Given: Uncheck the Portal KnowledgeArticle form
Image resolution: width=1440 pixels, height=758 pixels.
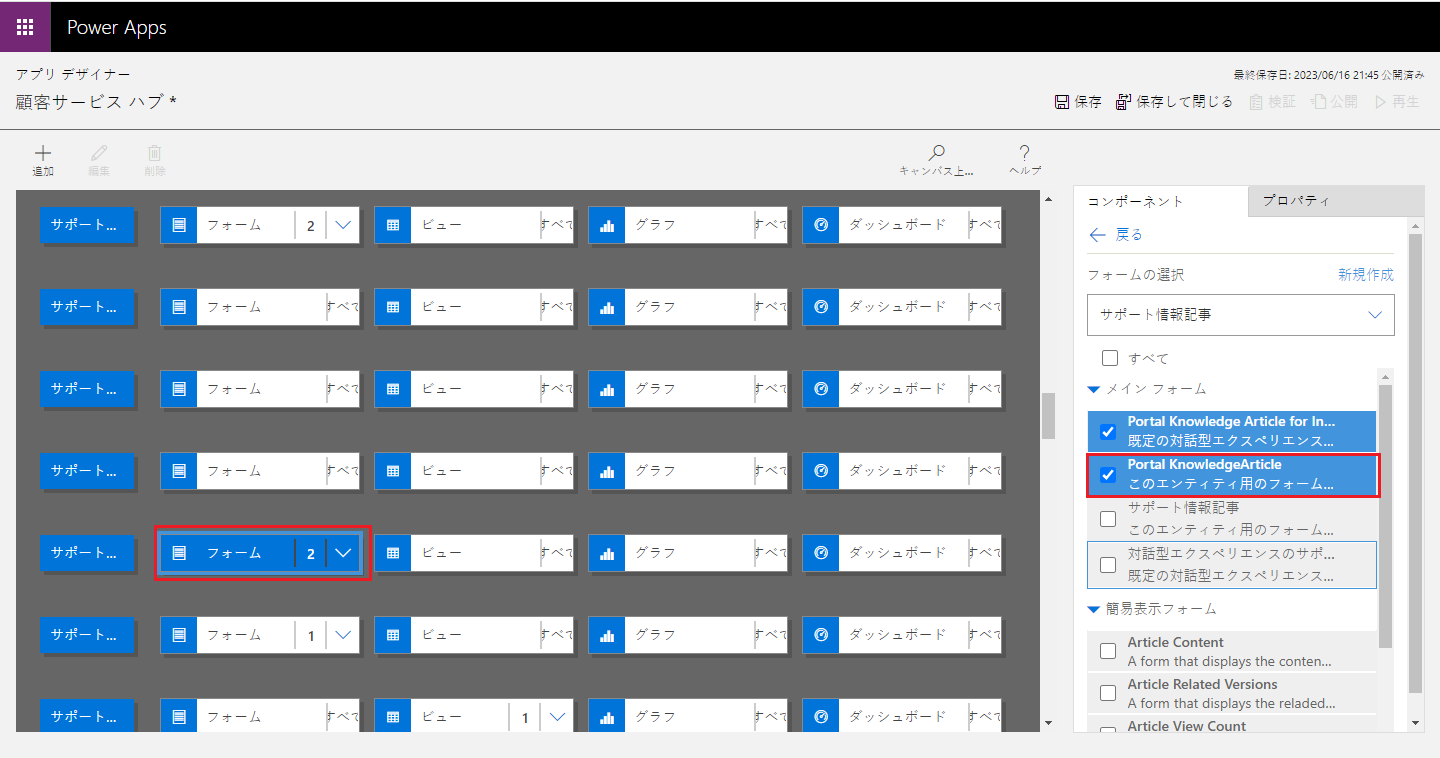Looking at the screenshot, I should [x=1108, y=474].
